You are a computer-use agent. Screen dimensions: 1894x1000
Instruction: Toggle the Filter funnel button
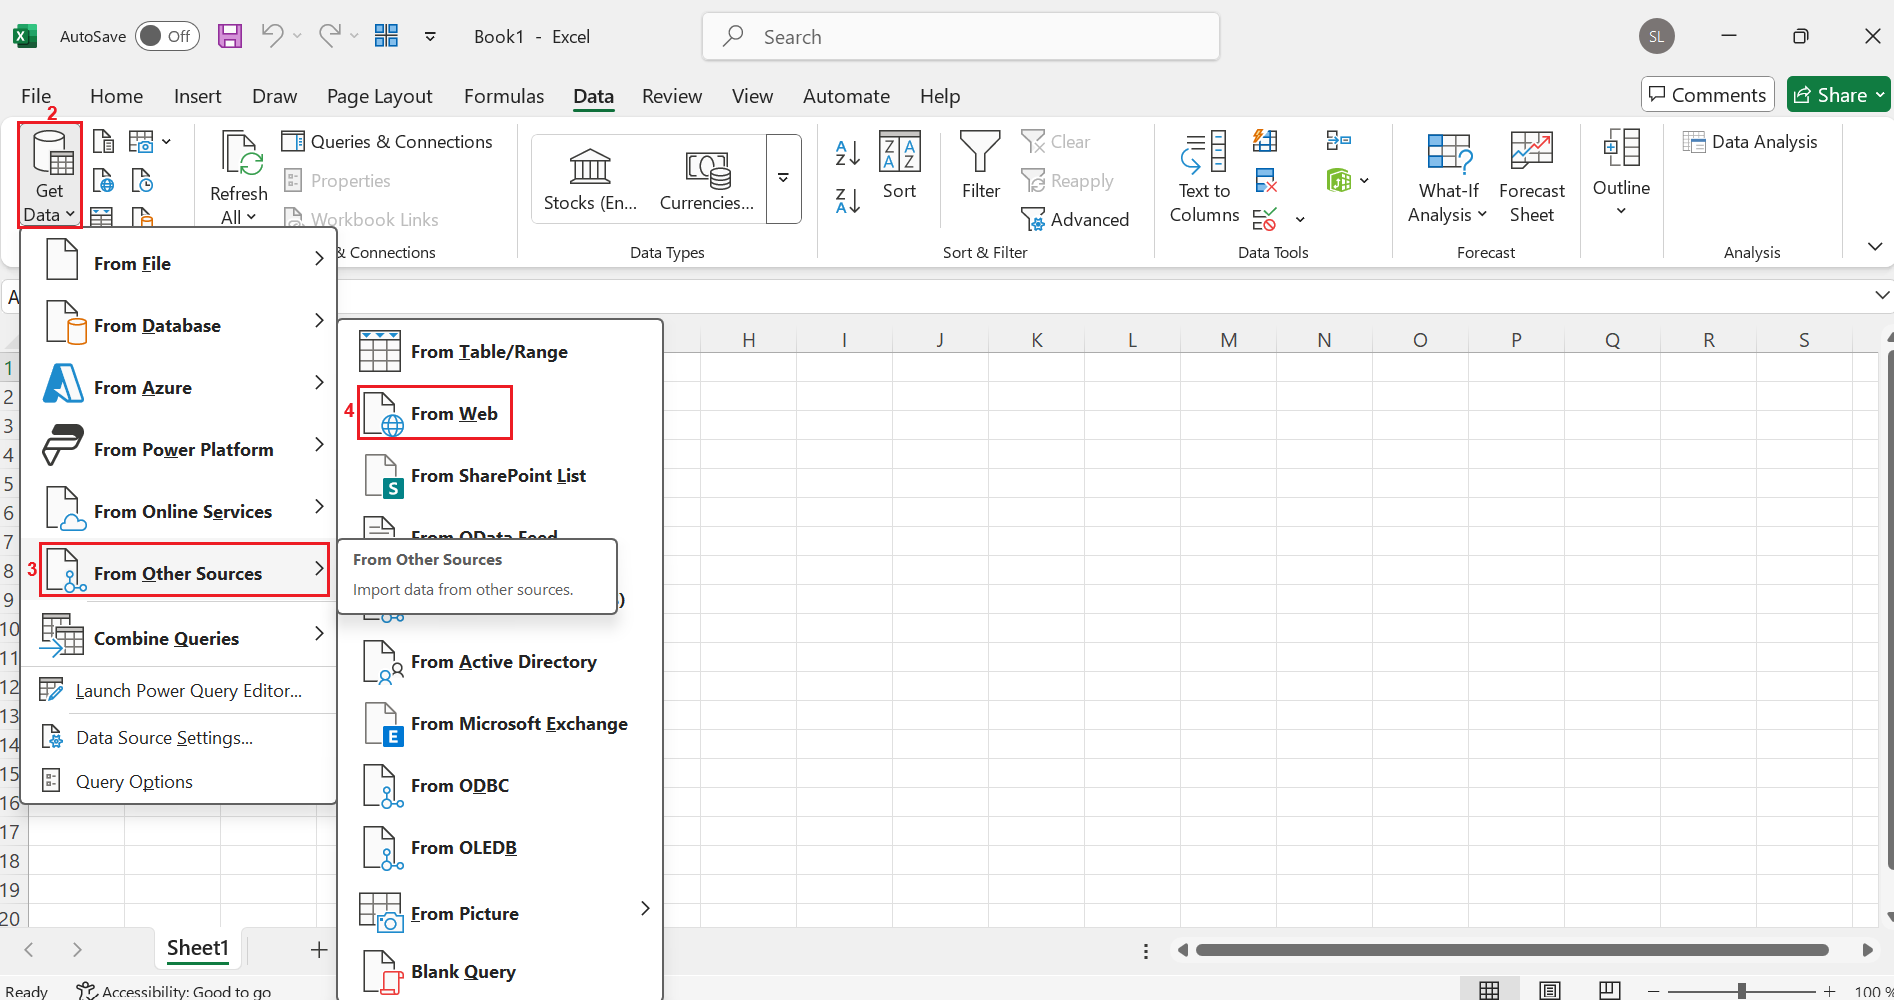[x=980, y=166]
